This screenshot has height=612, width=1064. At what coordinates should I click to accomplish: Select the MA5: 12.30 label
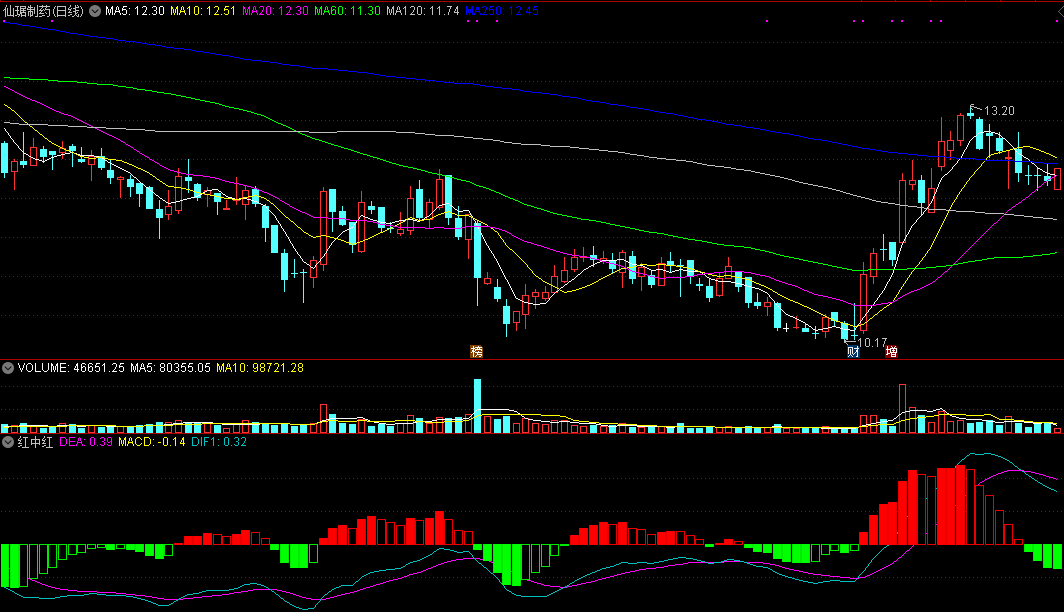click(134, 11)
